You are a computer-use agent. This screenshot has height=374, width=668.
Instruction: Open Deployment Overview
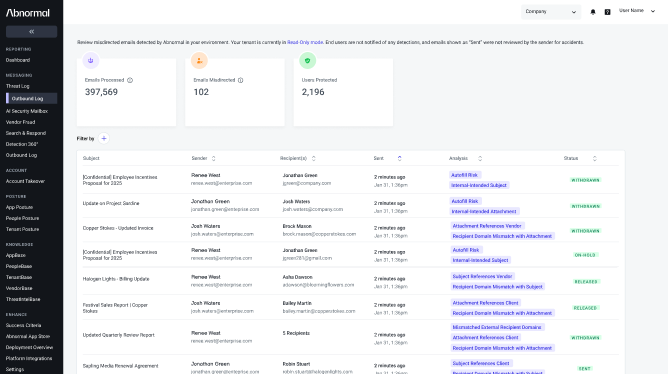click(29, 348)
